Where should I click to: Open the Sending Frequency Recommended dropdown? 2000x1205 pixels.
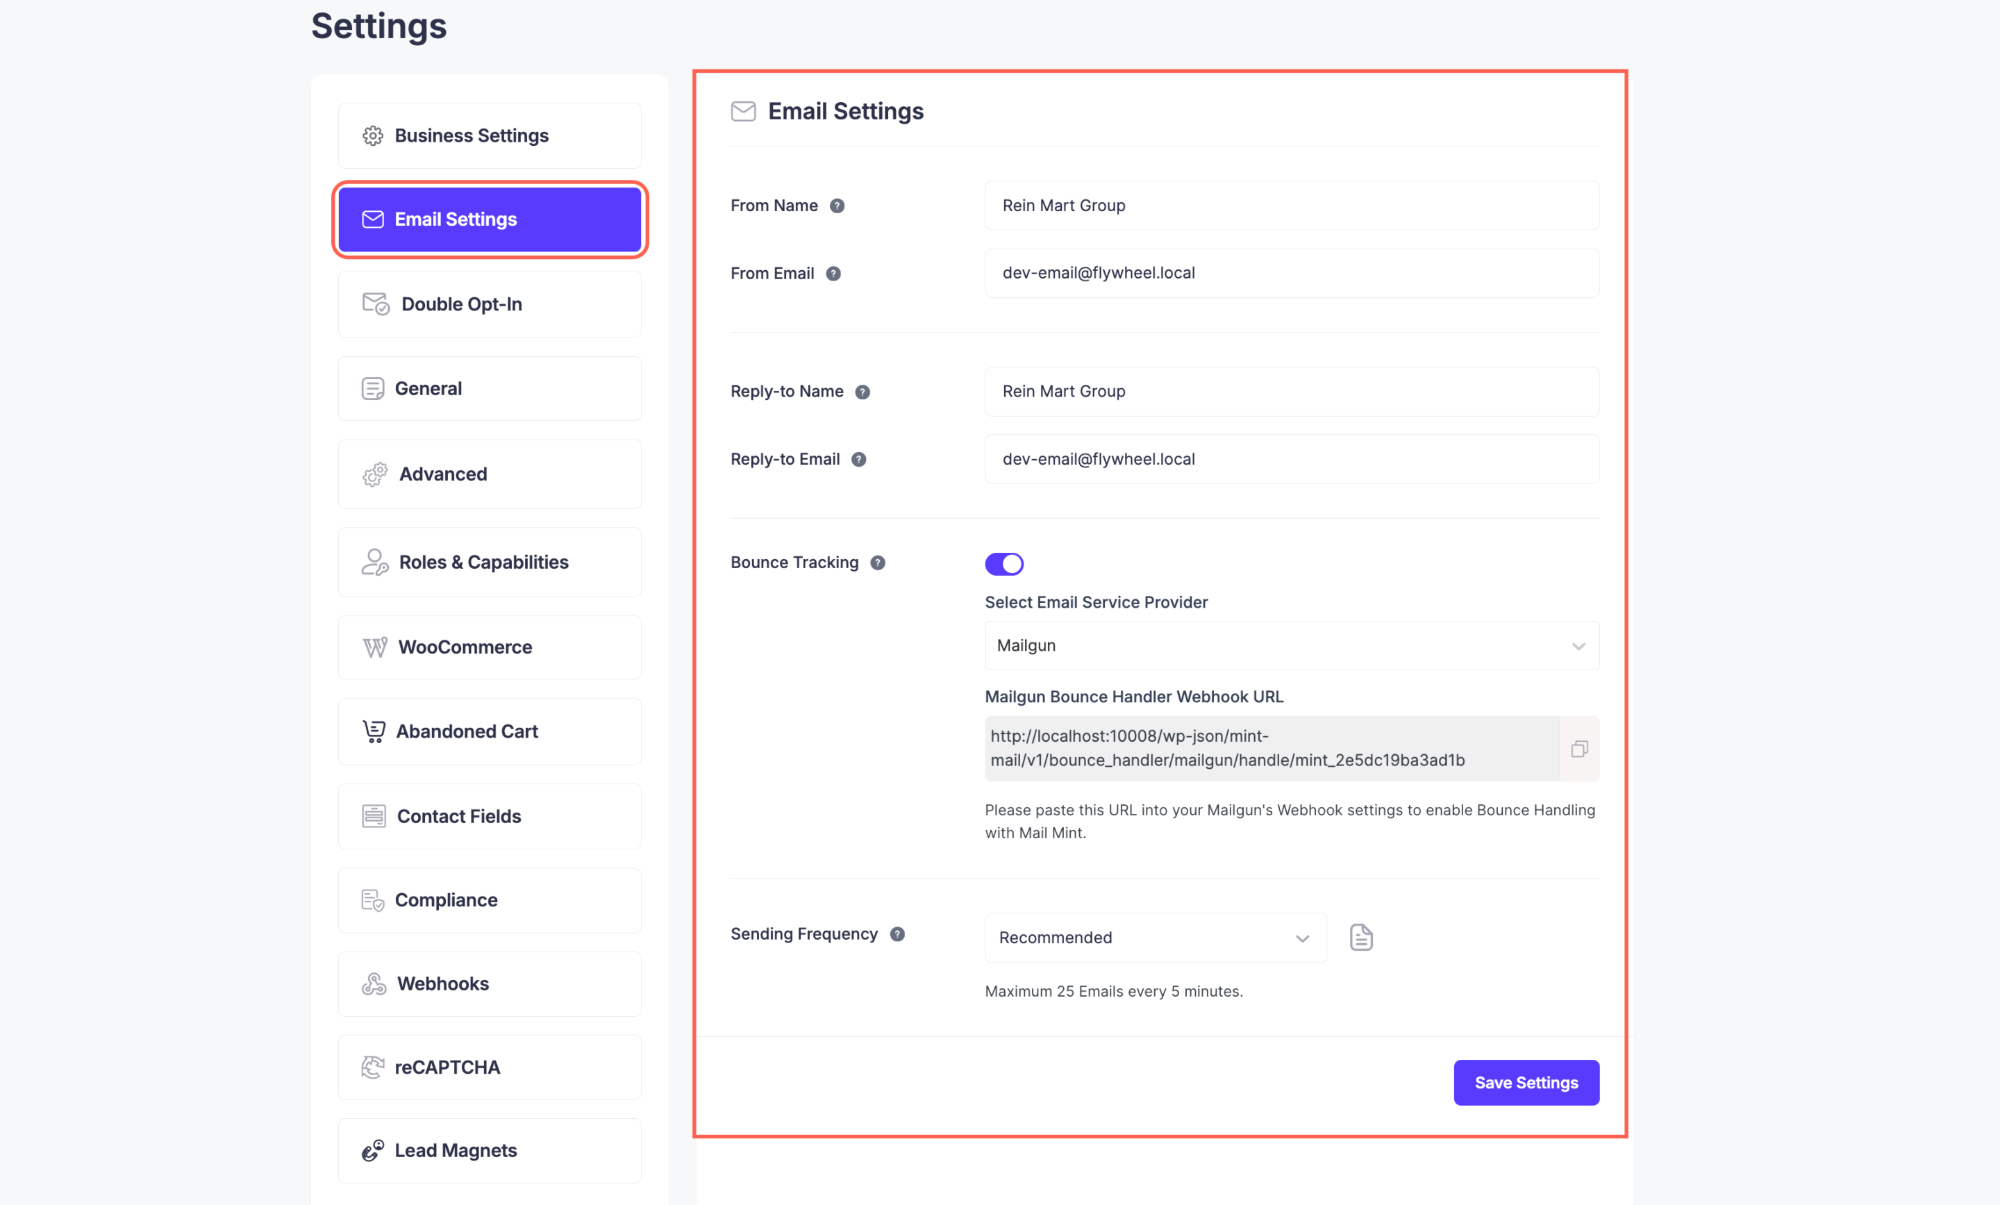[x=1156, y=938]
